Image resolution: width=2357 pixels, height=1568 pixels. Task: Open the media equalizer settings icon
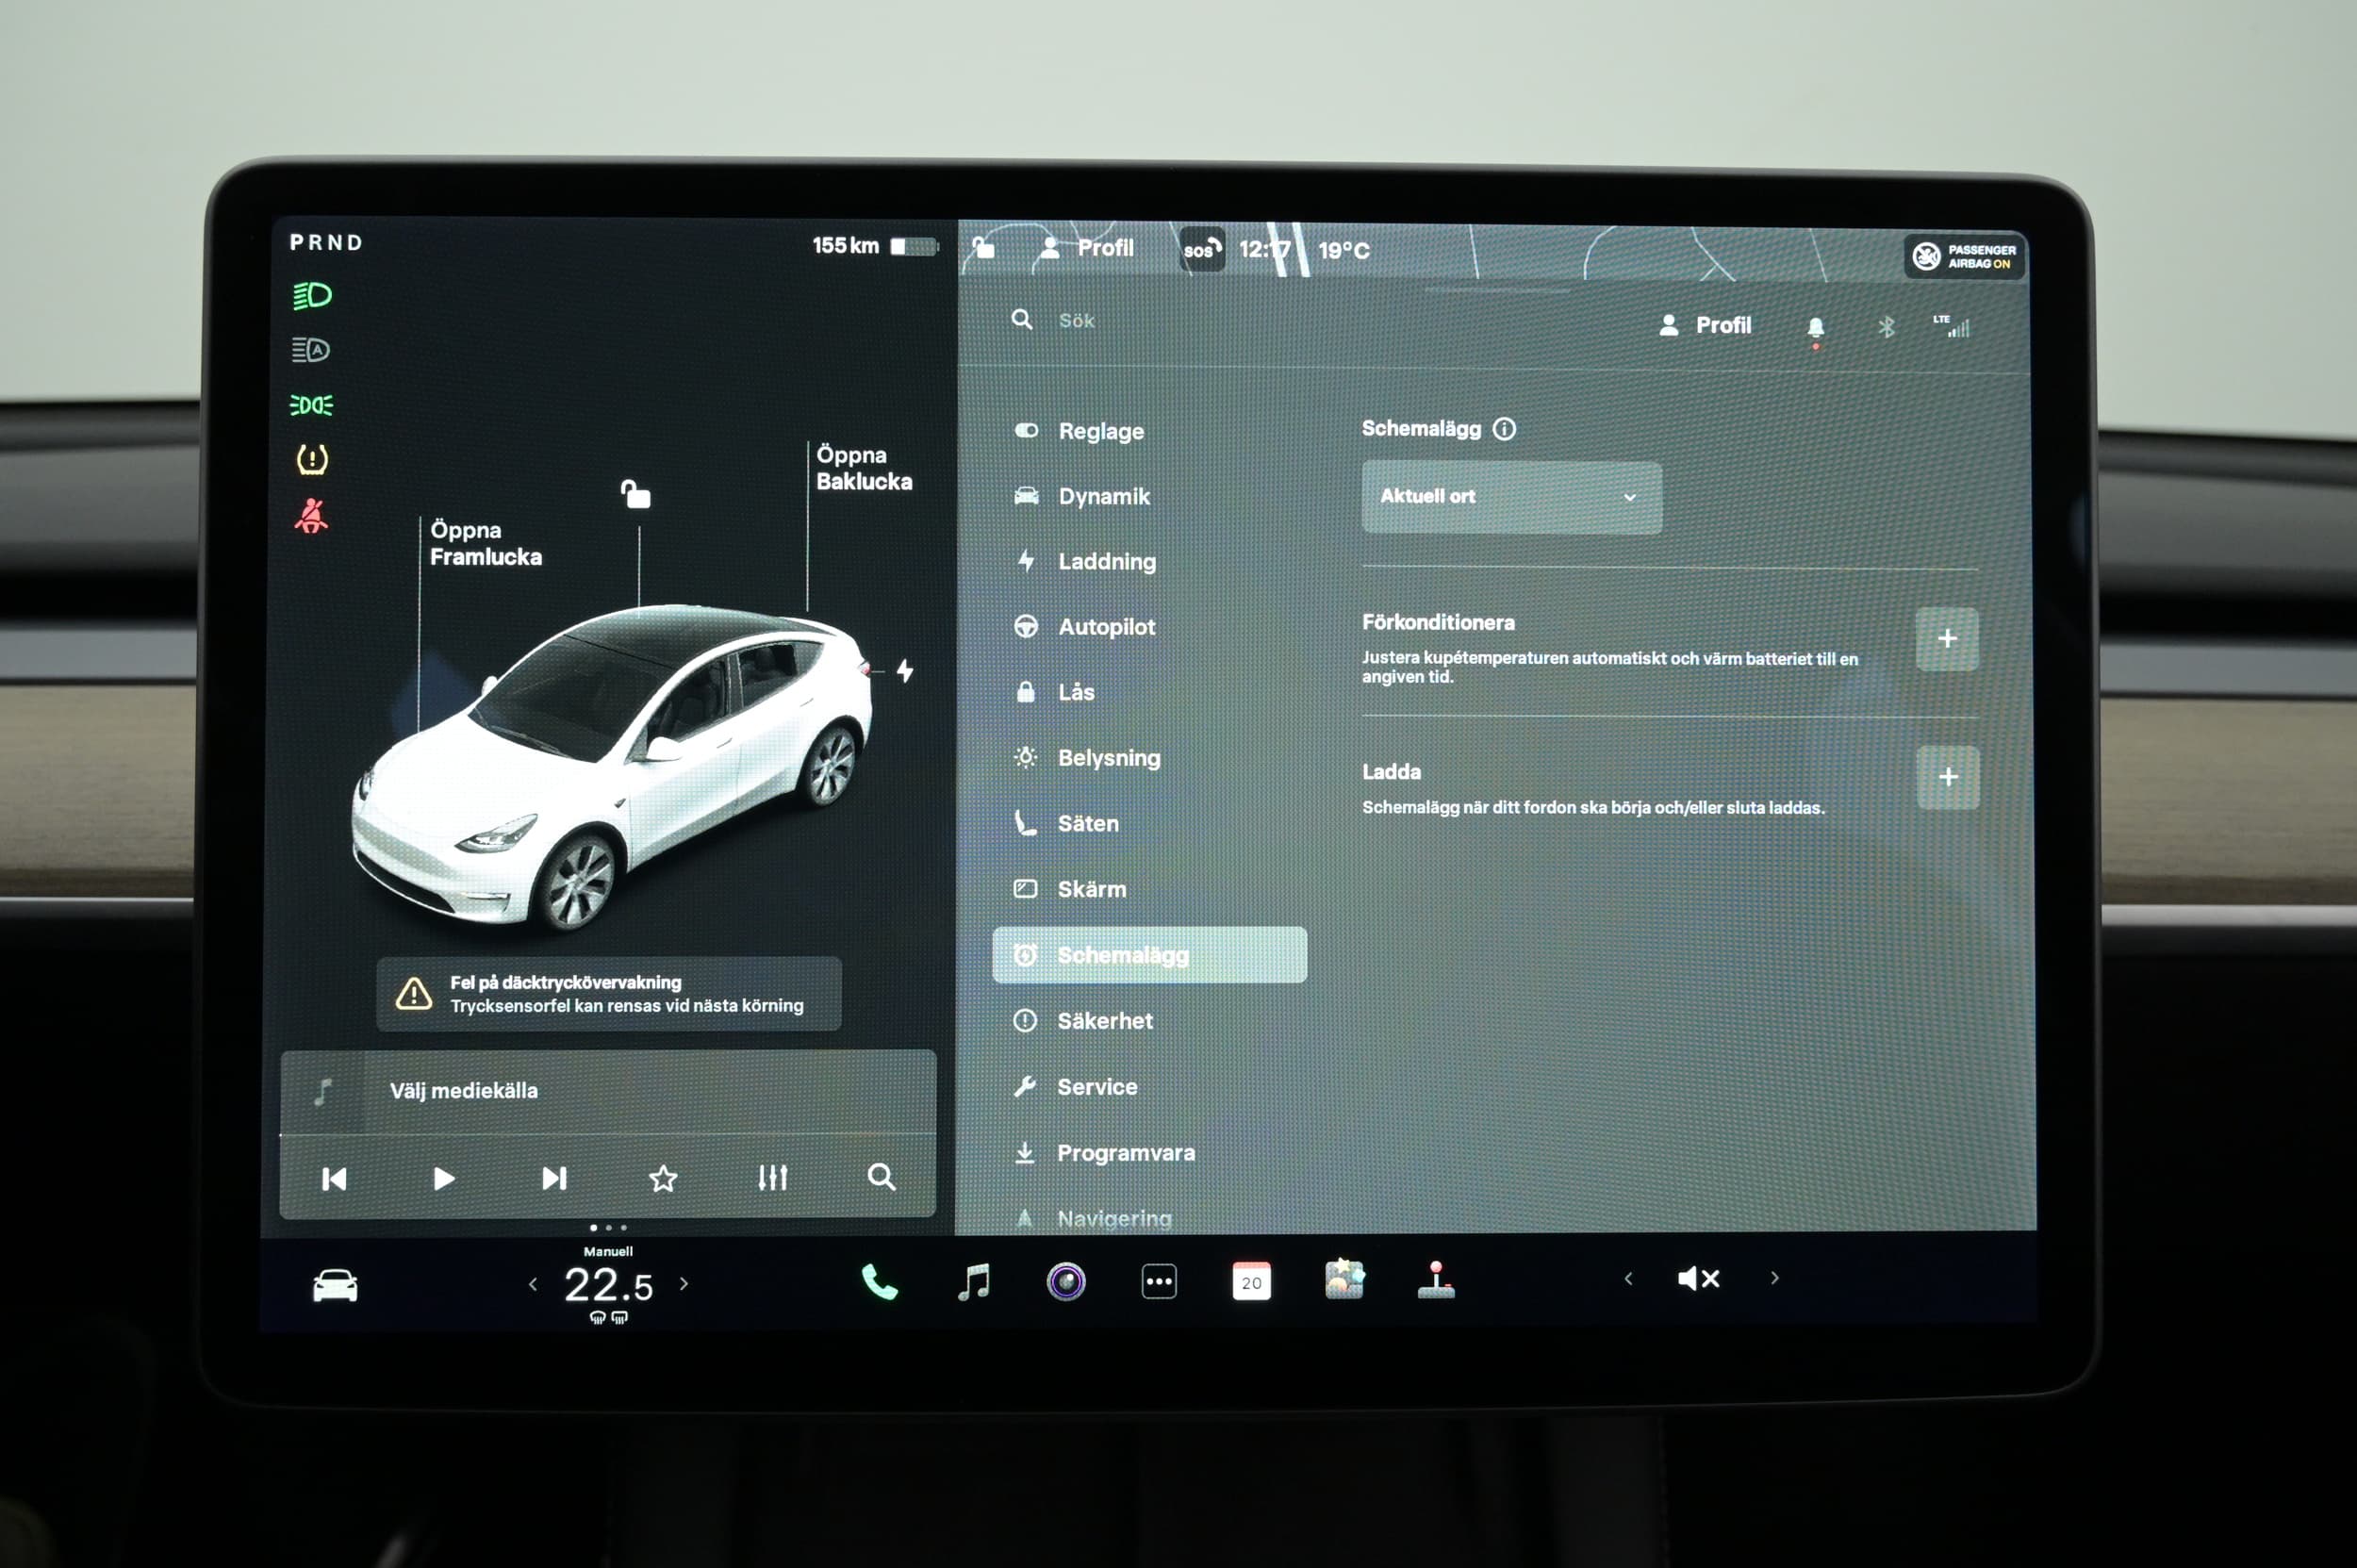point(772,1177)
